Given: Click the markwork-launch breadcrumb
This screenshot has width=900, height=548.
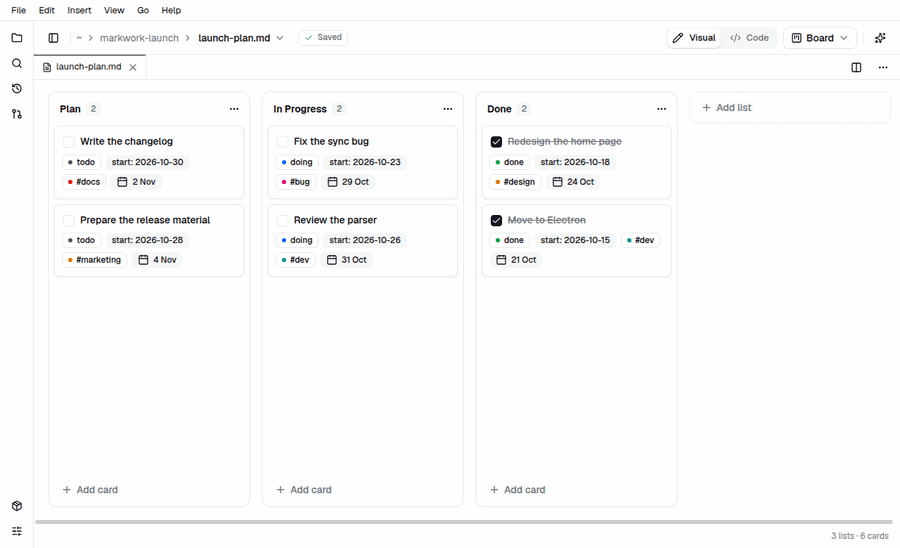Looking at the screenshot, I should [139, 38].
